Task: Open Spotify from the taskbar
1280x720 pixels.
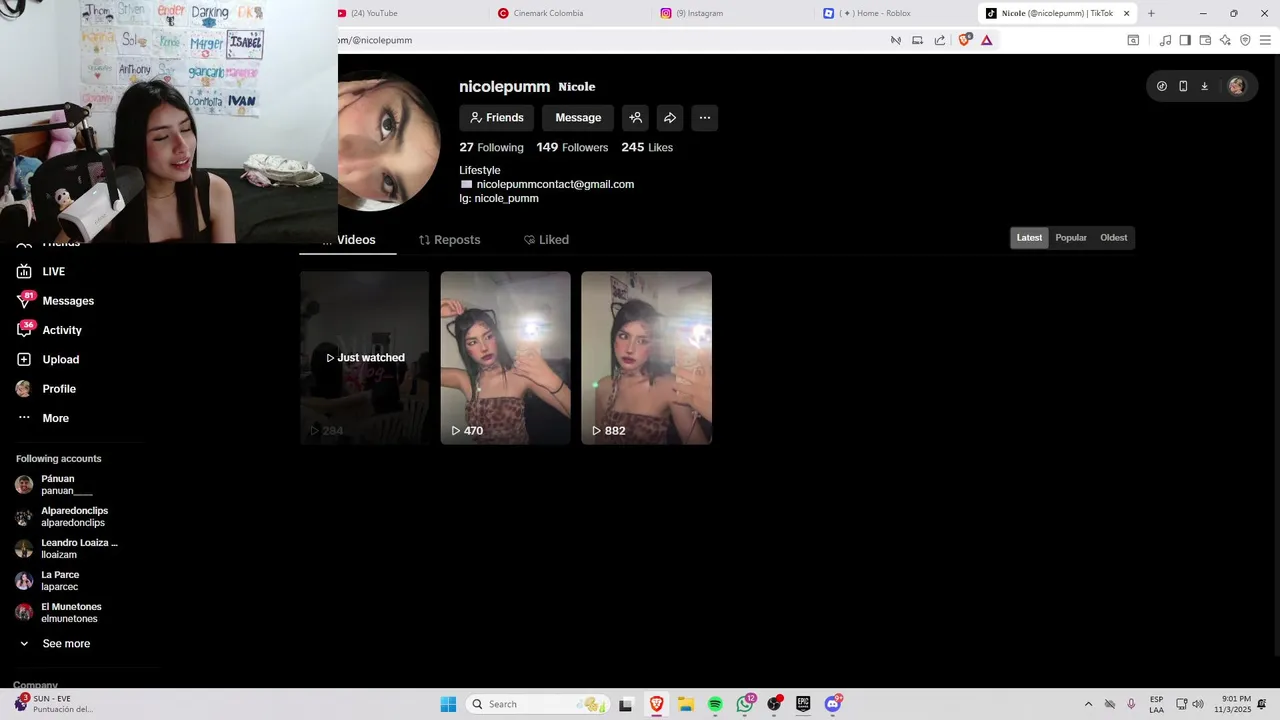Action: pos(715,704)
